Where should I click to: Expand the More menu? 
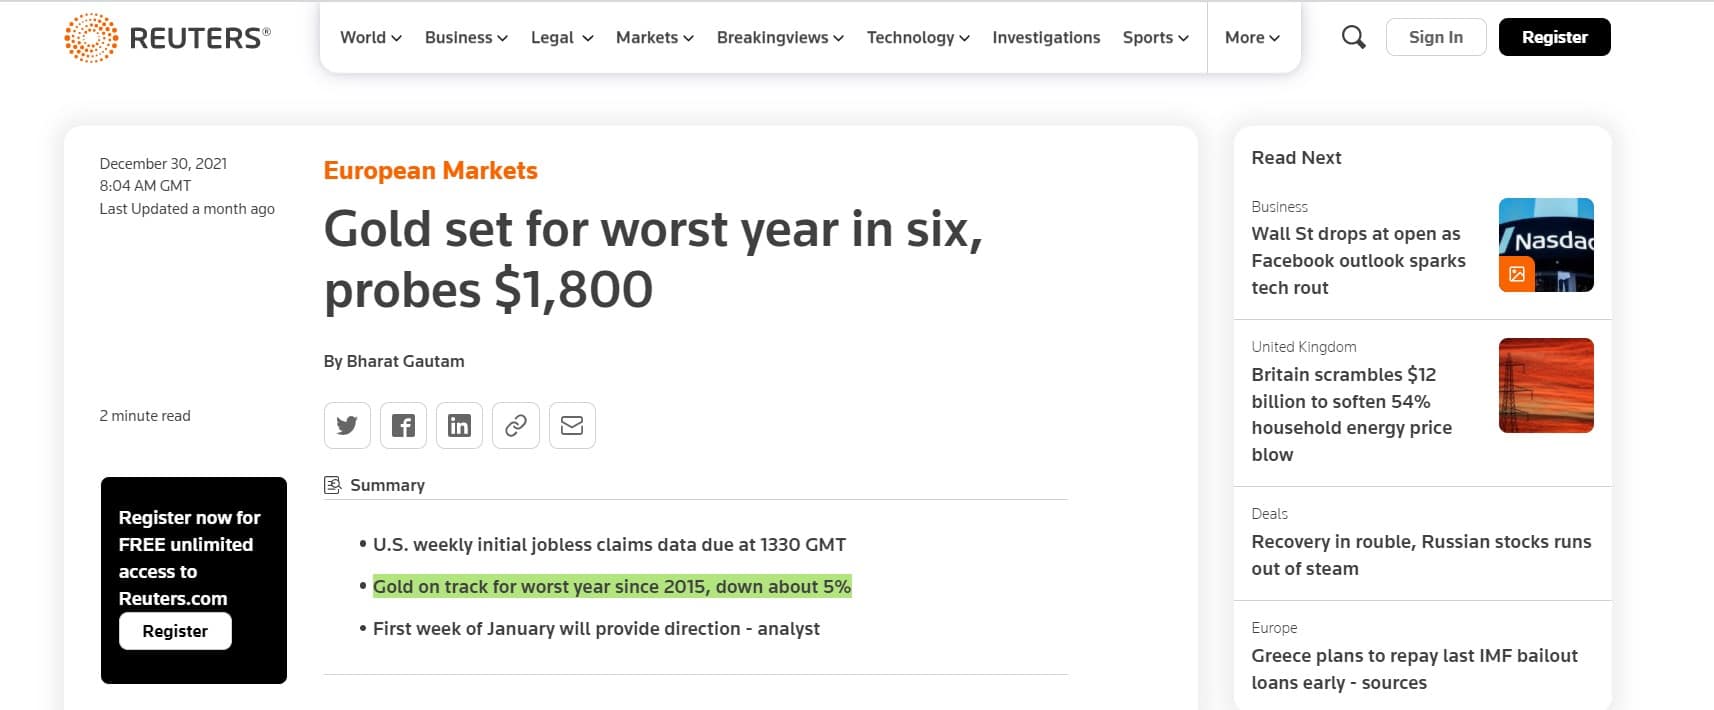[1252, 38]
